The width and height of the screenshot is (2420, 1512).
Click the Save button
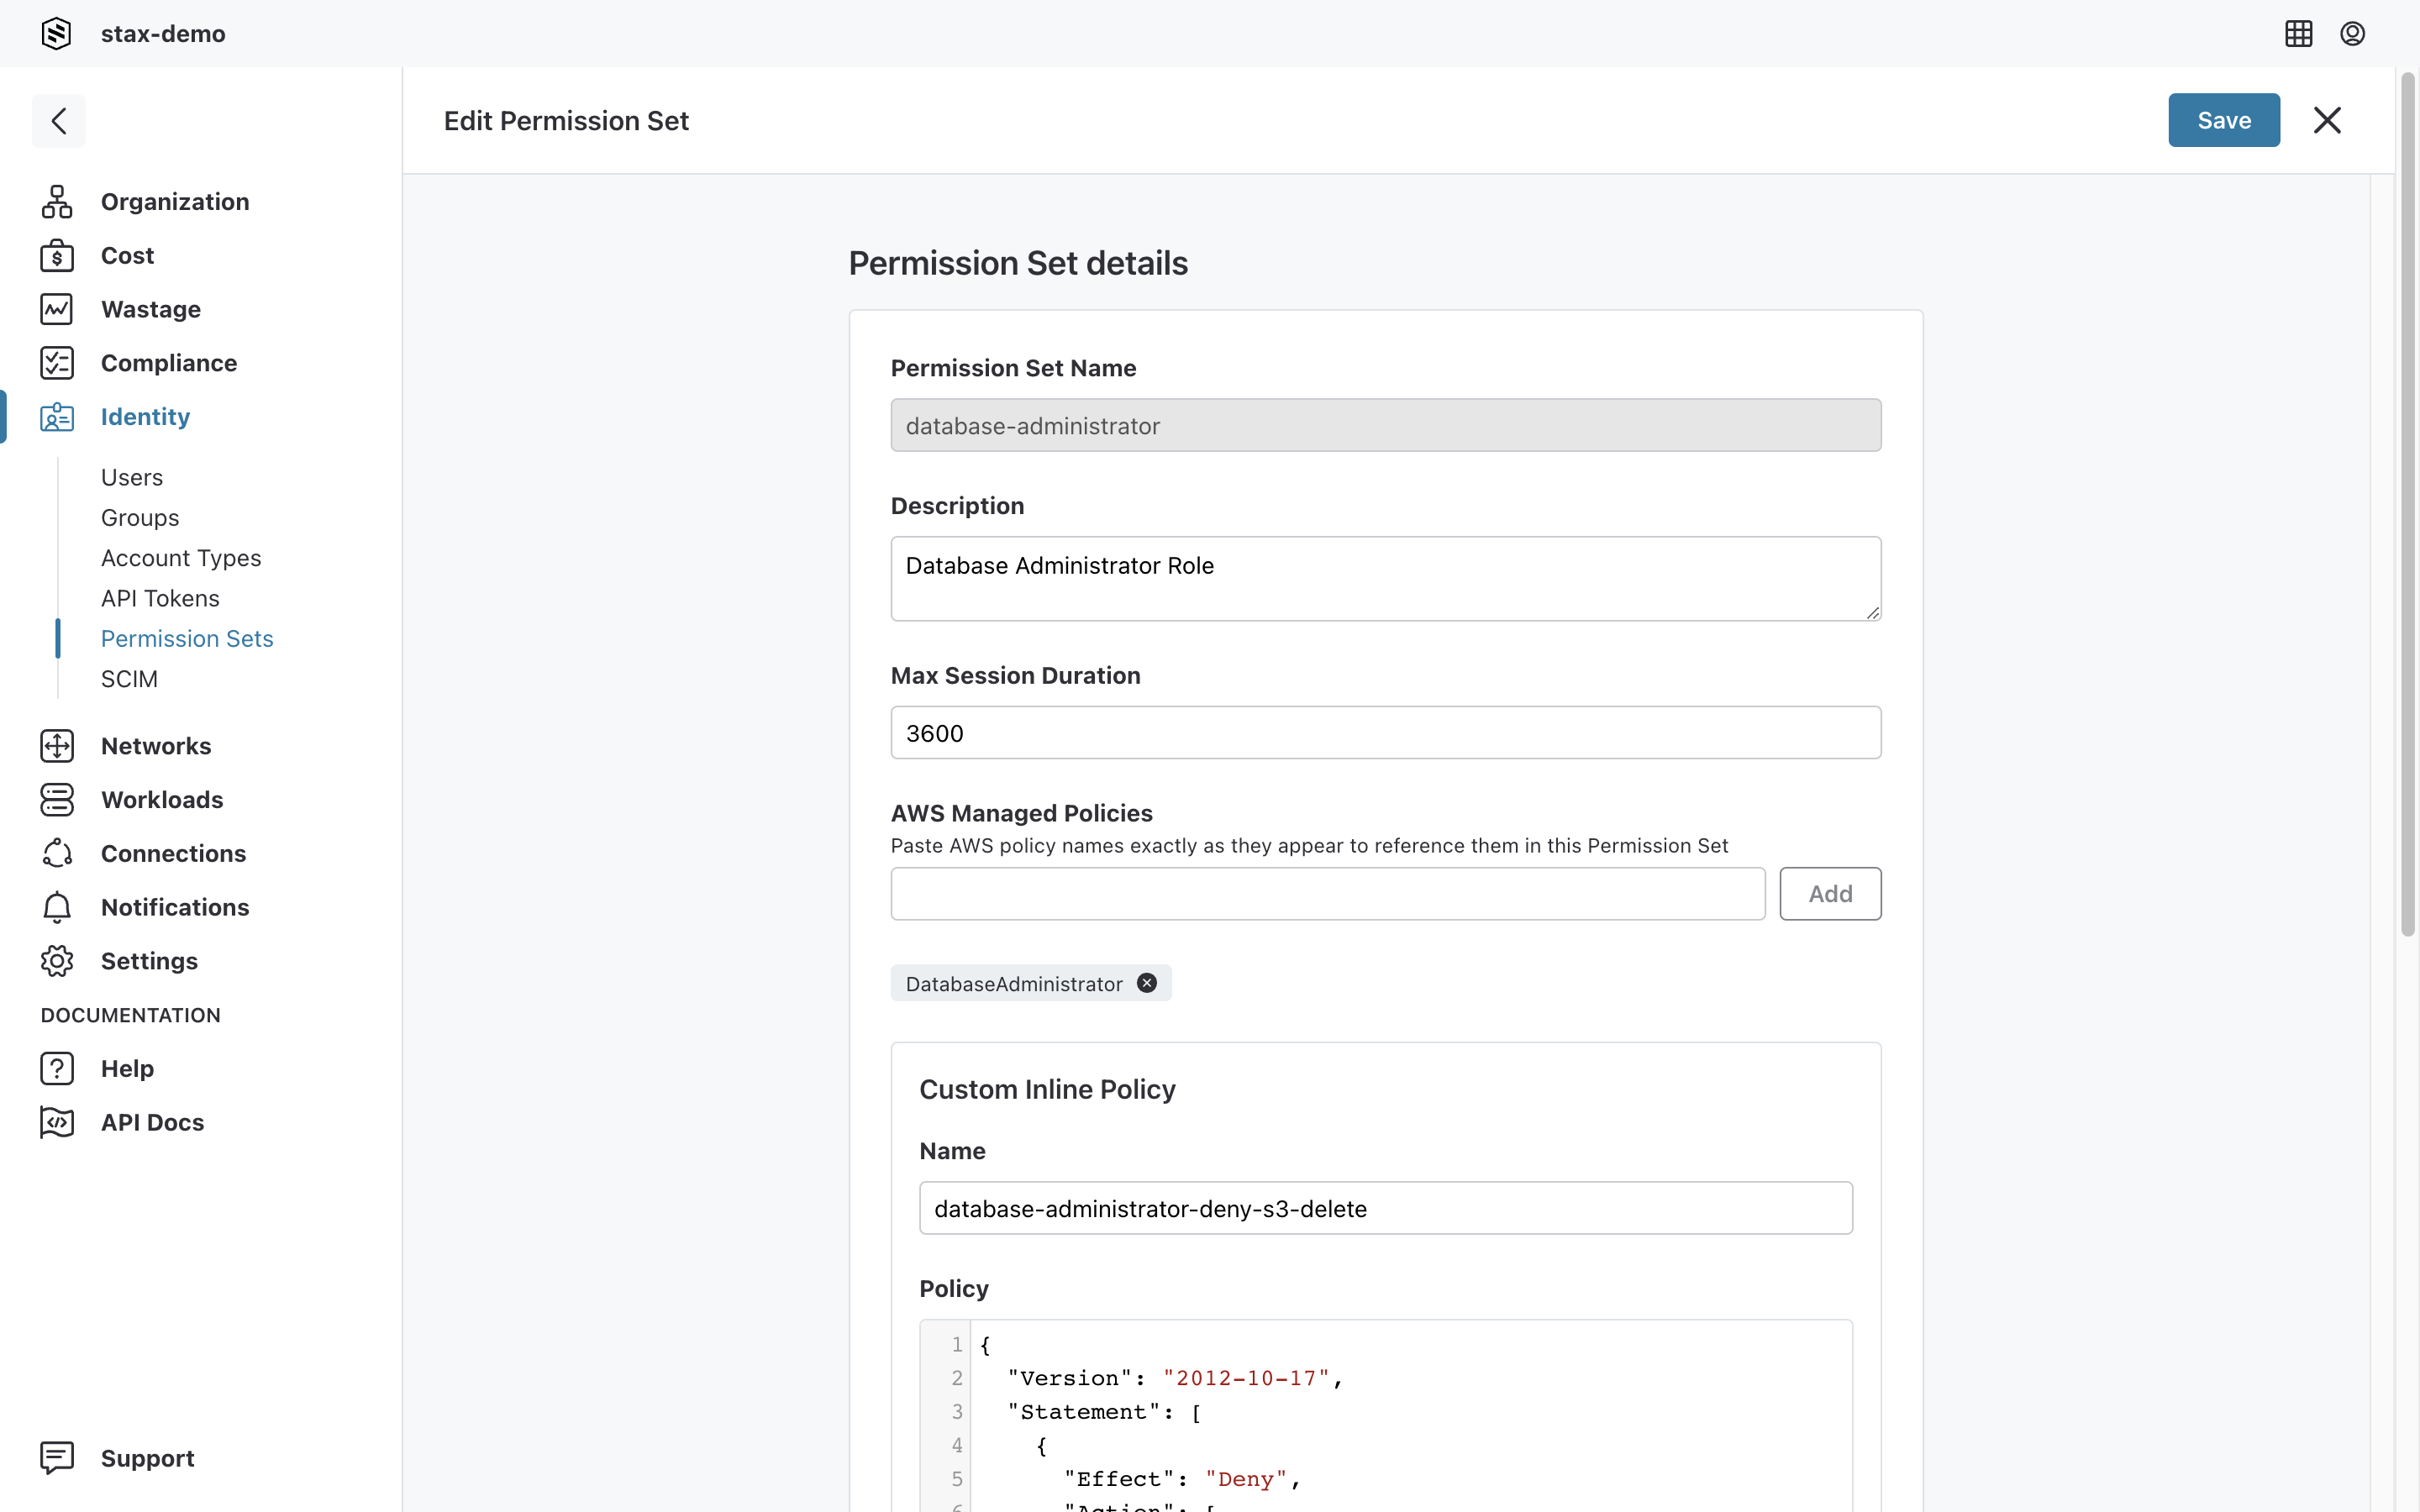tap(2224, 120)
